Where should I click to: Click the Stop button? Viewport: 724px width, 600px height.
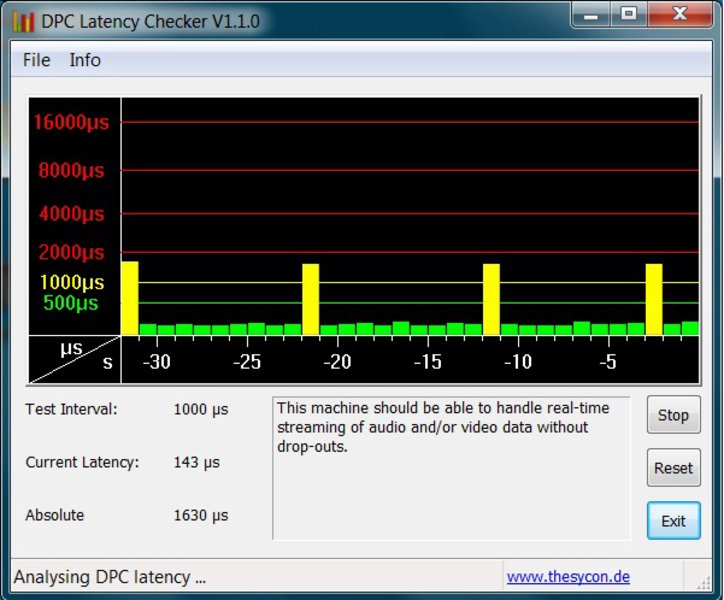pos(673,415)
